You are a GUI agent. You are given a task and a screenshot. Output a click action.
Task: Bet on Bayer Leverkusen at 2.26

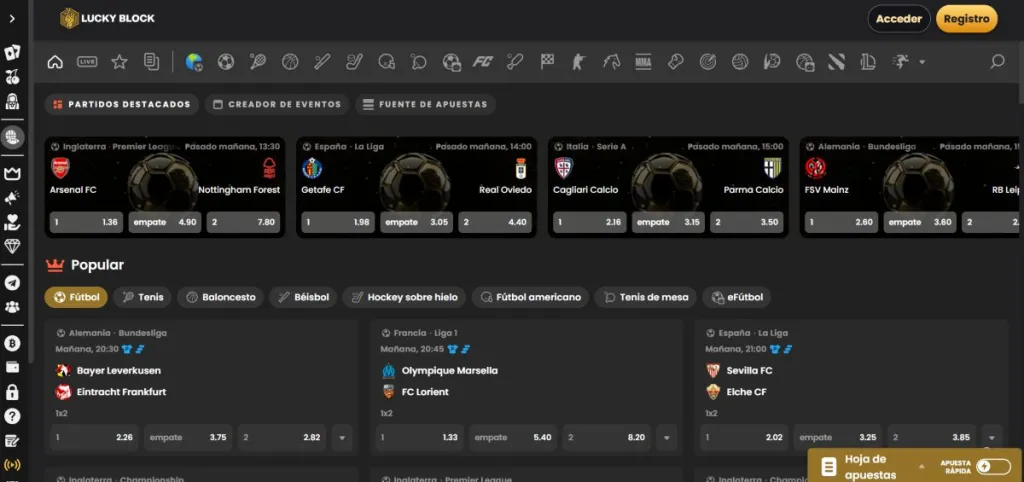[94, 438]
